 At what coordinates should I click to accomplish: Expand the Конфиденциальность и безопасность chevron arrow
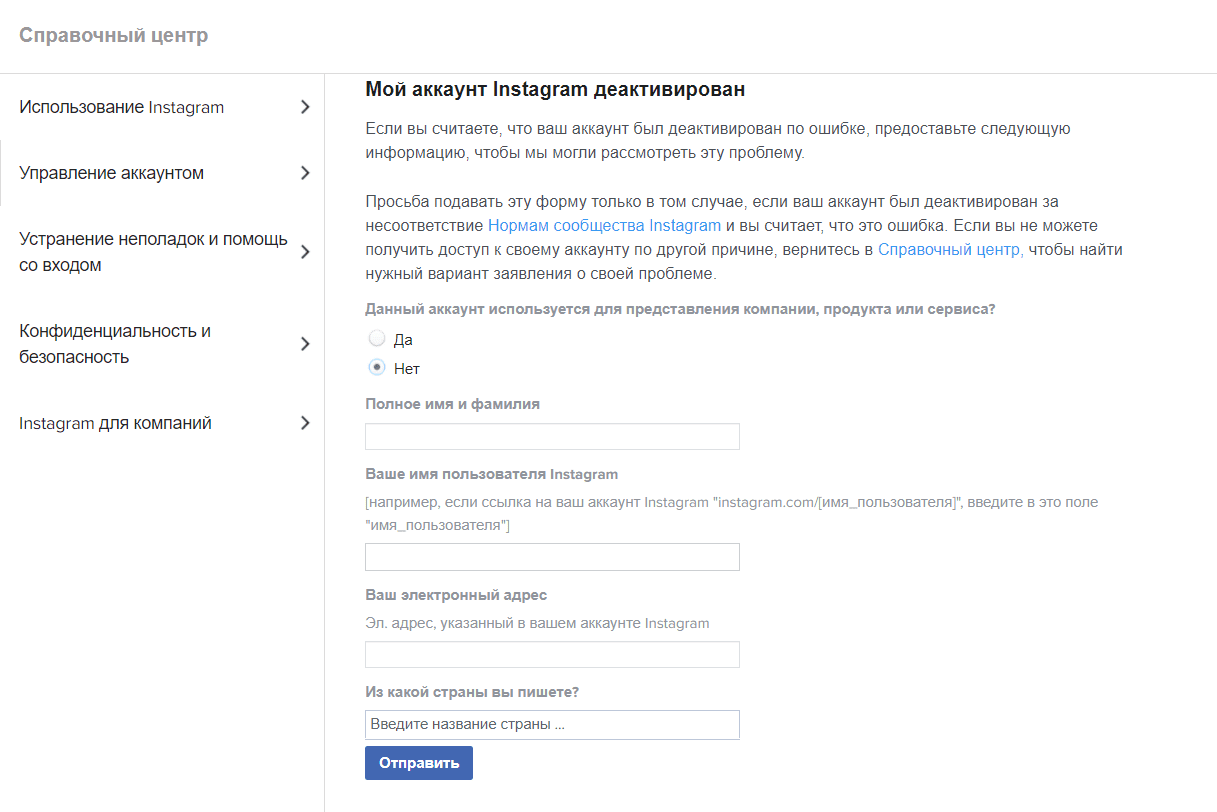[305, 344]
